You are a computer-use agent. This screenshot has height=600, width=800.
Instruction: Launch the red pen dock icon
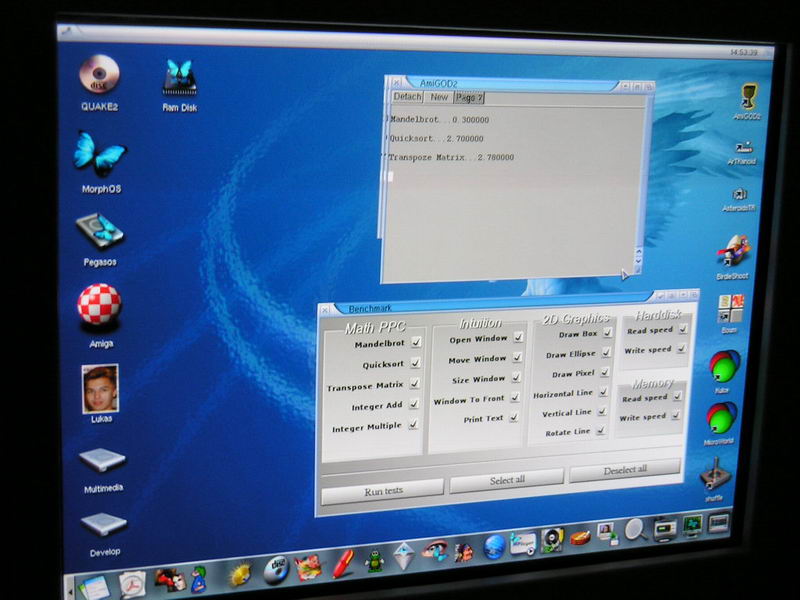coord(343,563)
